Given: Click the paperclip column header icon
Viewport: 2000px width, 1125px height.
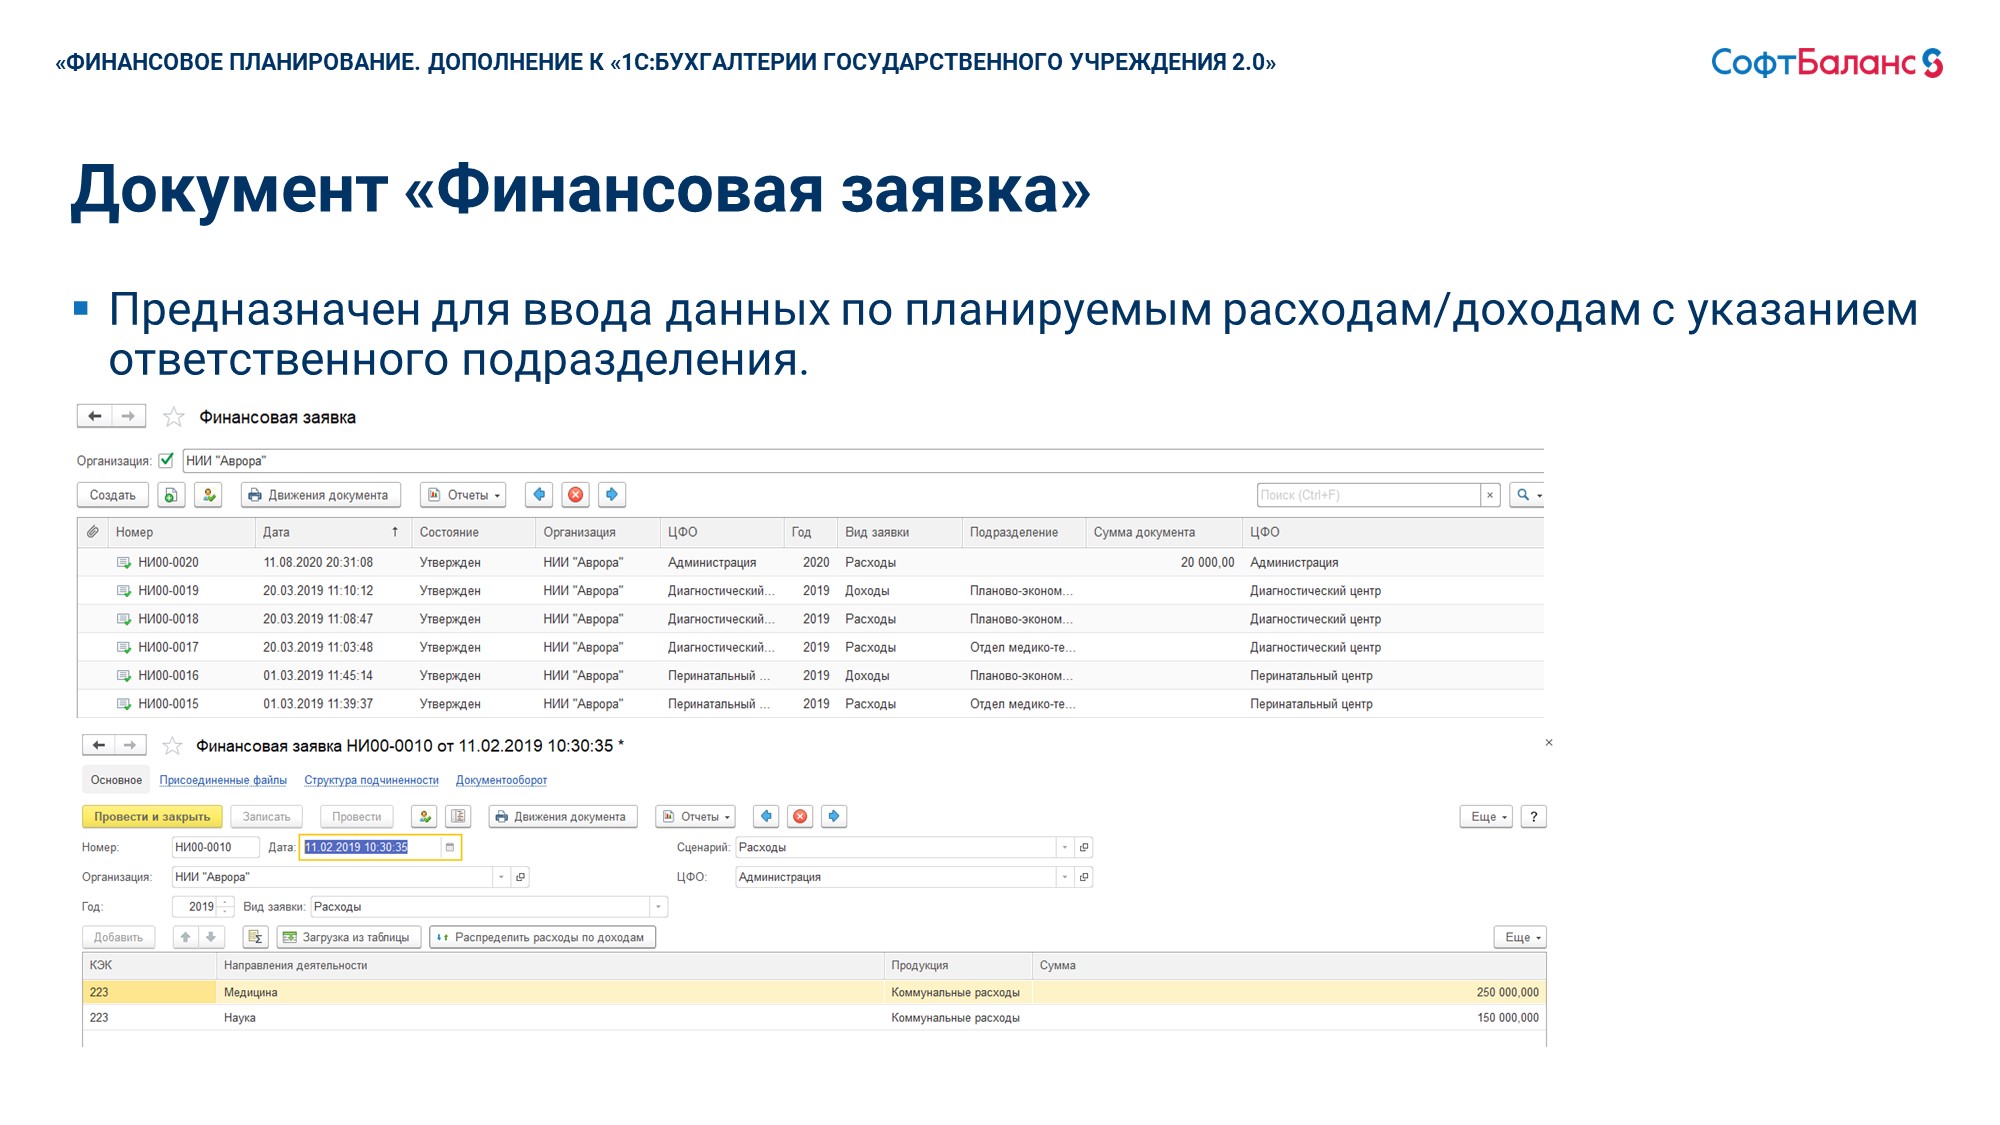Looking at the screenshot, I should [93, 532].
